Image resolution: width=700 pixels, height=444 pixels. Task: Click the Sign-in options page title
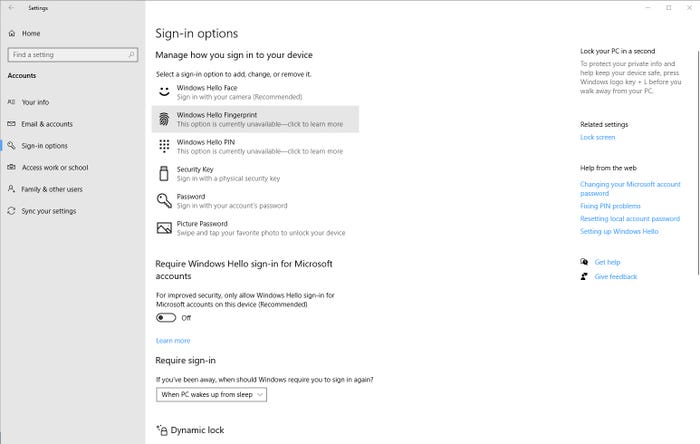pyautogui.click(x=196, y=33)
